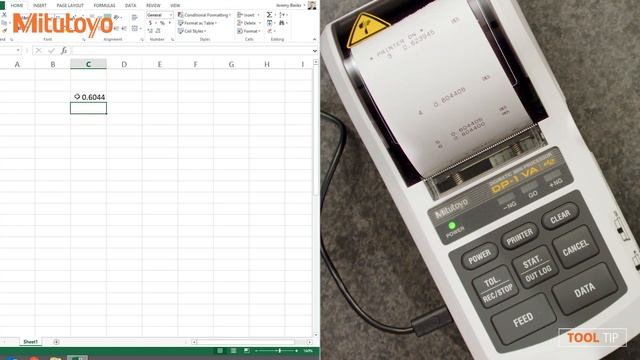
Task: Click the zoom out minus button
Action: [256, 351]
